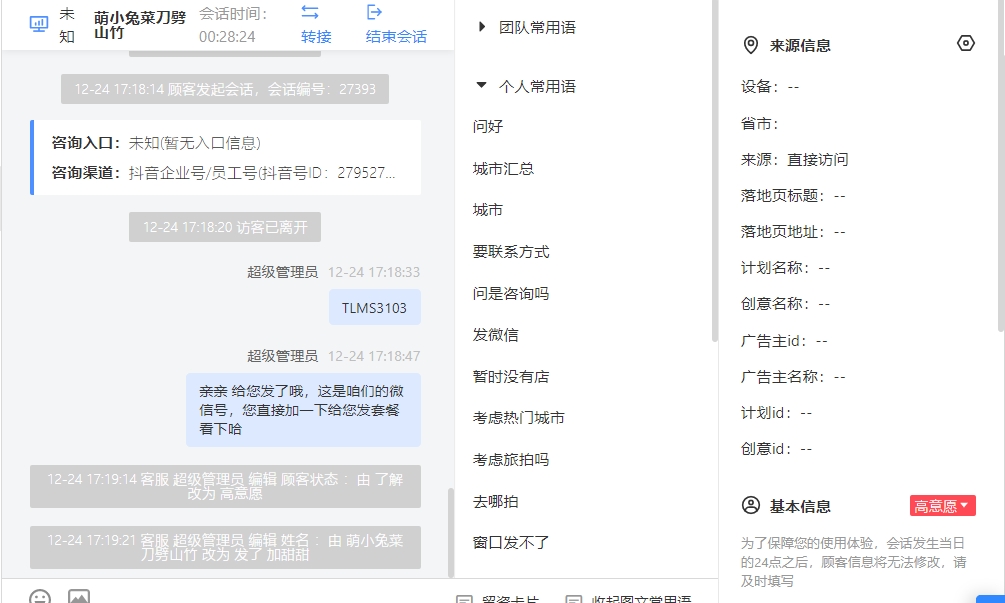This screenshot has height=603, width=1005.
Task: Click the 结束会话 exit icon
Action: (374, 12)
